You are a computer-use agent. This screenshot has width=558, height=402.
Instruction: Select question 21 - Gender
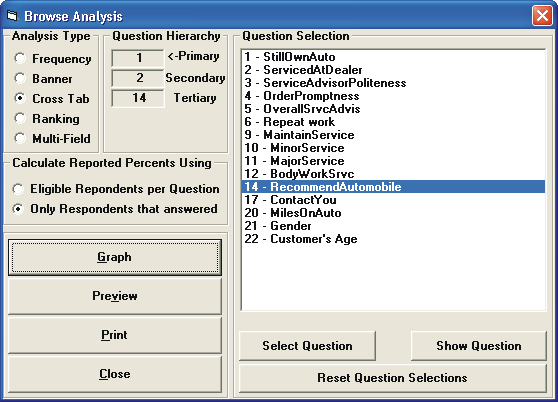[393, 226]
